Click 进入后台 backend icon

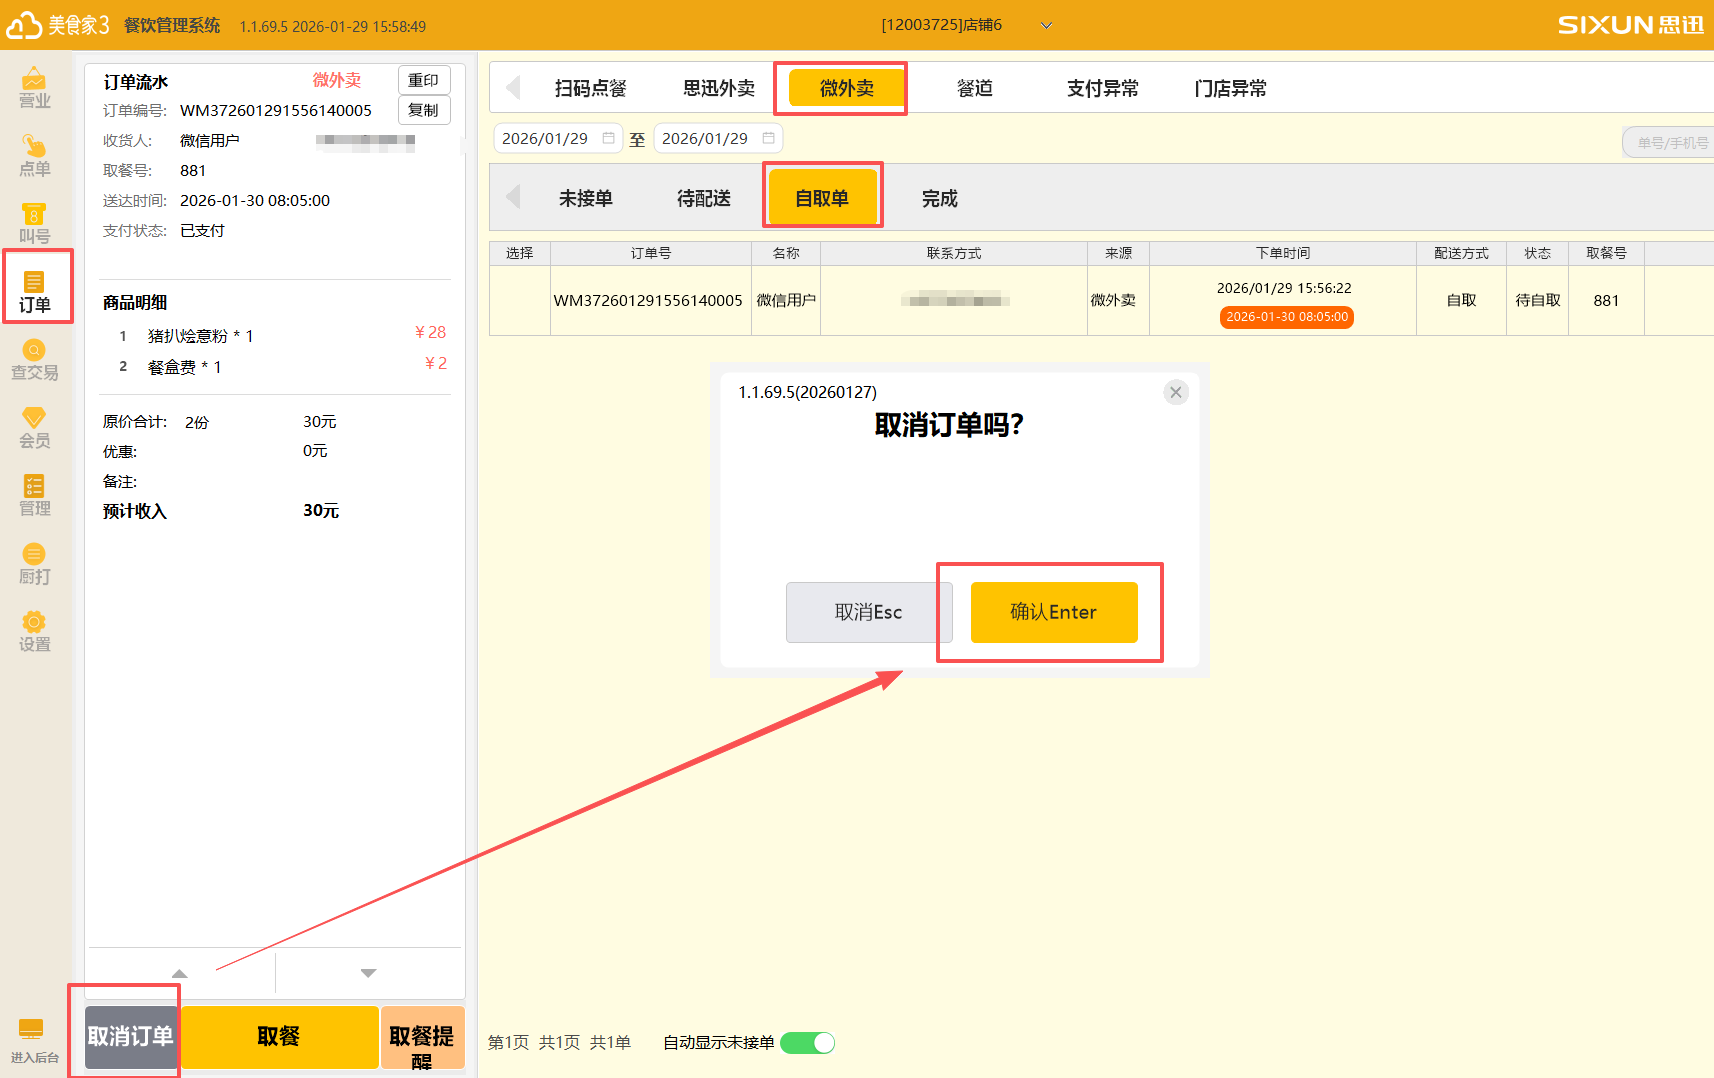(x=33, y=1040)
